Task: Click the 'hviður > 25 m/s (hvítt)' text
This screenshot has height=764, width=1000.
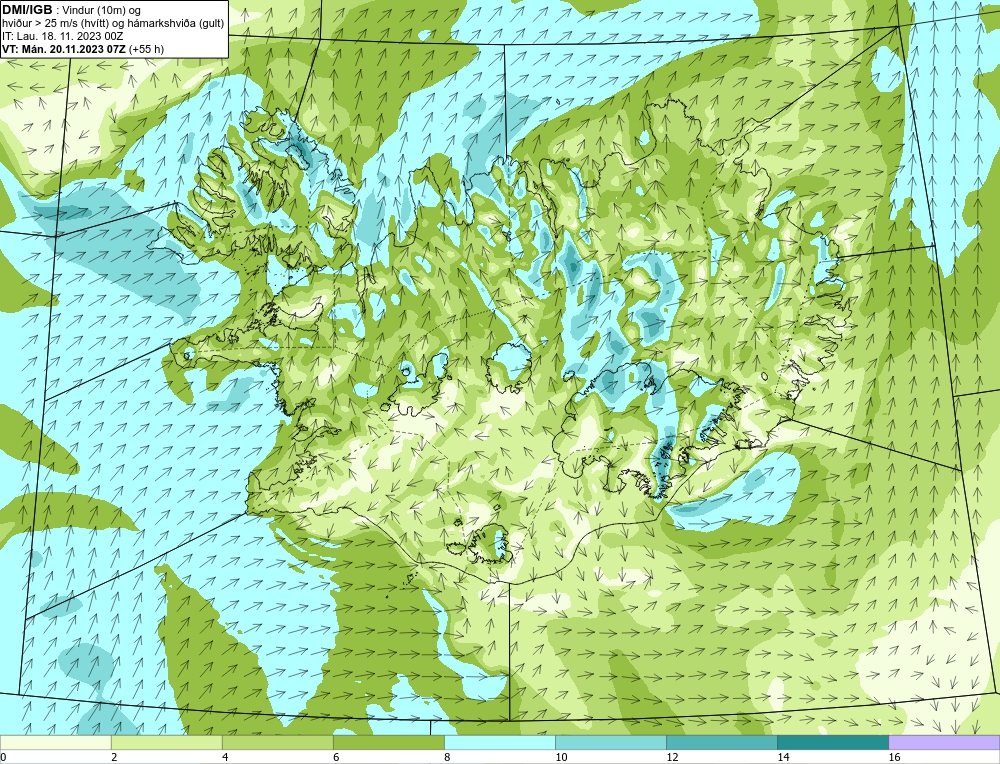Action: coord(53,24)
